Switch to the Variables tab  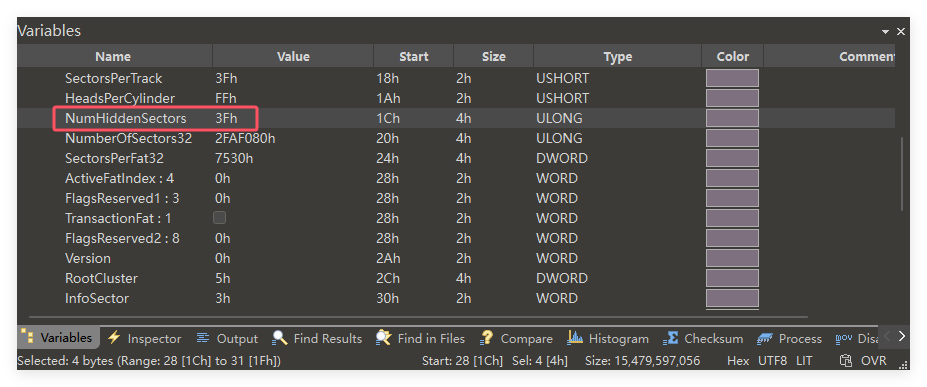click(58, 337)
